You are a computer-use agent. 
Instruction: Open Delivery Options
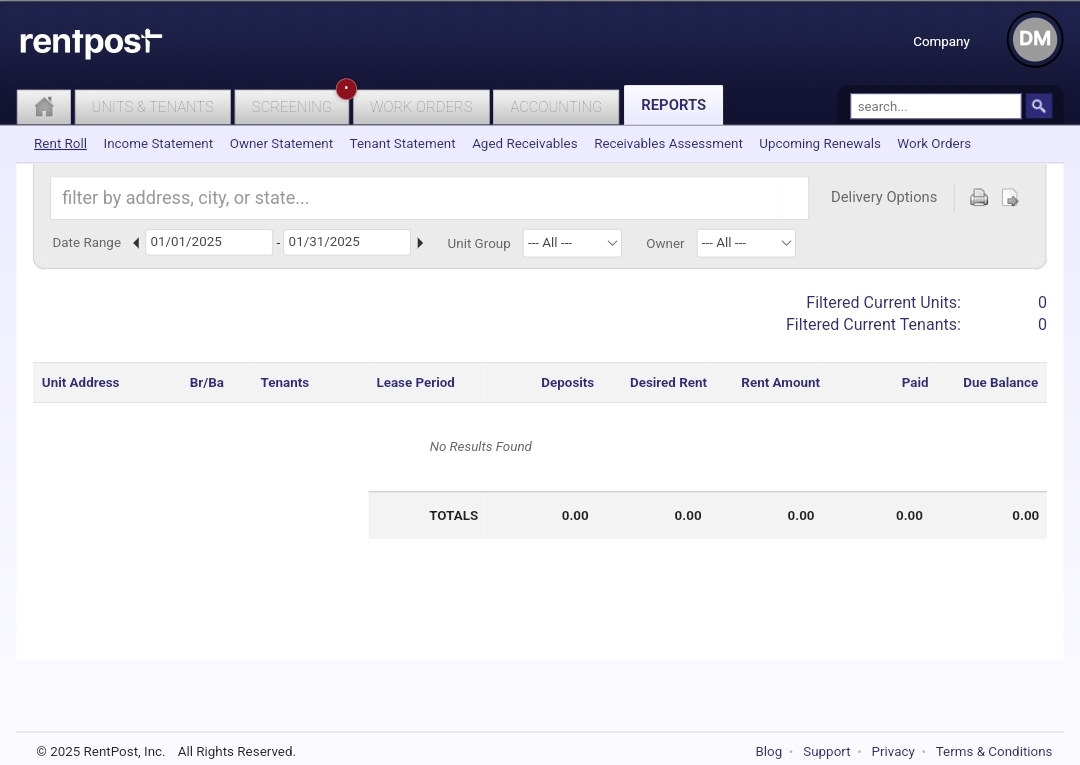pyautogui.click(x=884, y=197)
